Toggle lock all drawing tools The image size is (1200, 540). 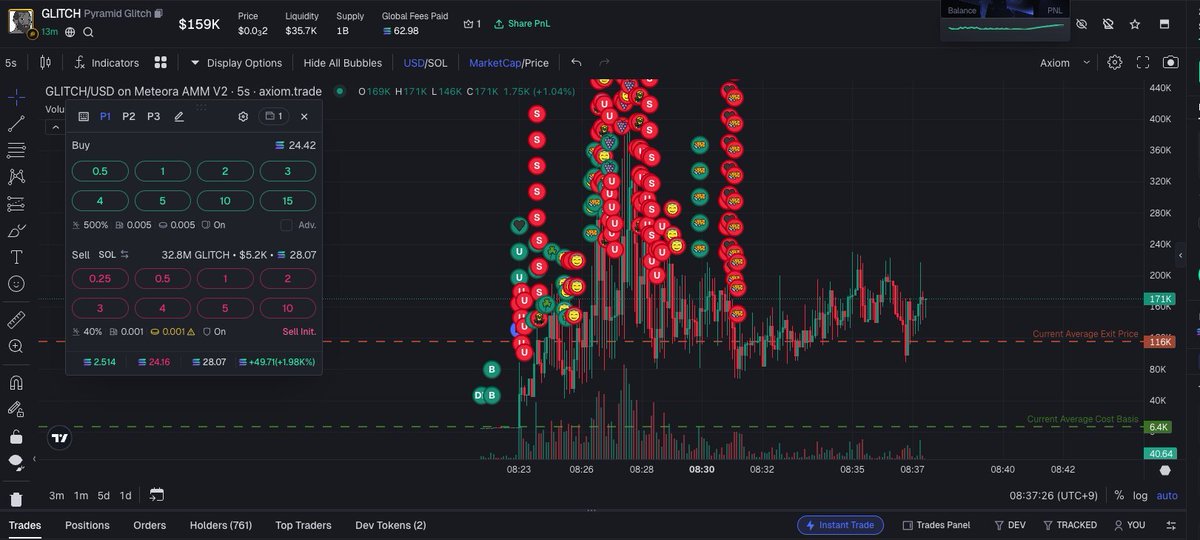point(16,436)
